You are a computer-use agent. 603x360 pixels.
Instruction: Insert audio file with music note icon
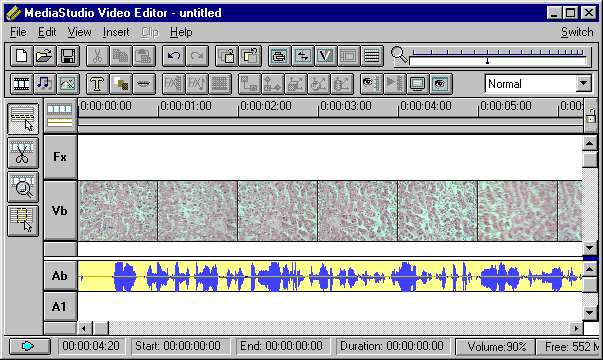(45, 83)
